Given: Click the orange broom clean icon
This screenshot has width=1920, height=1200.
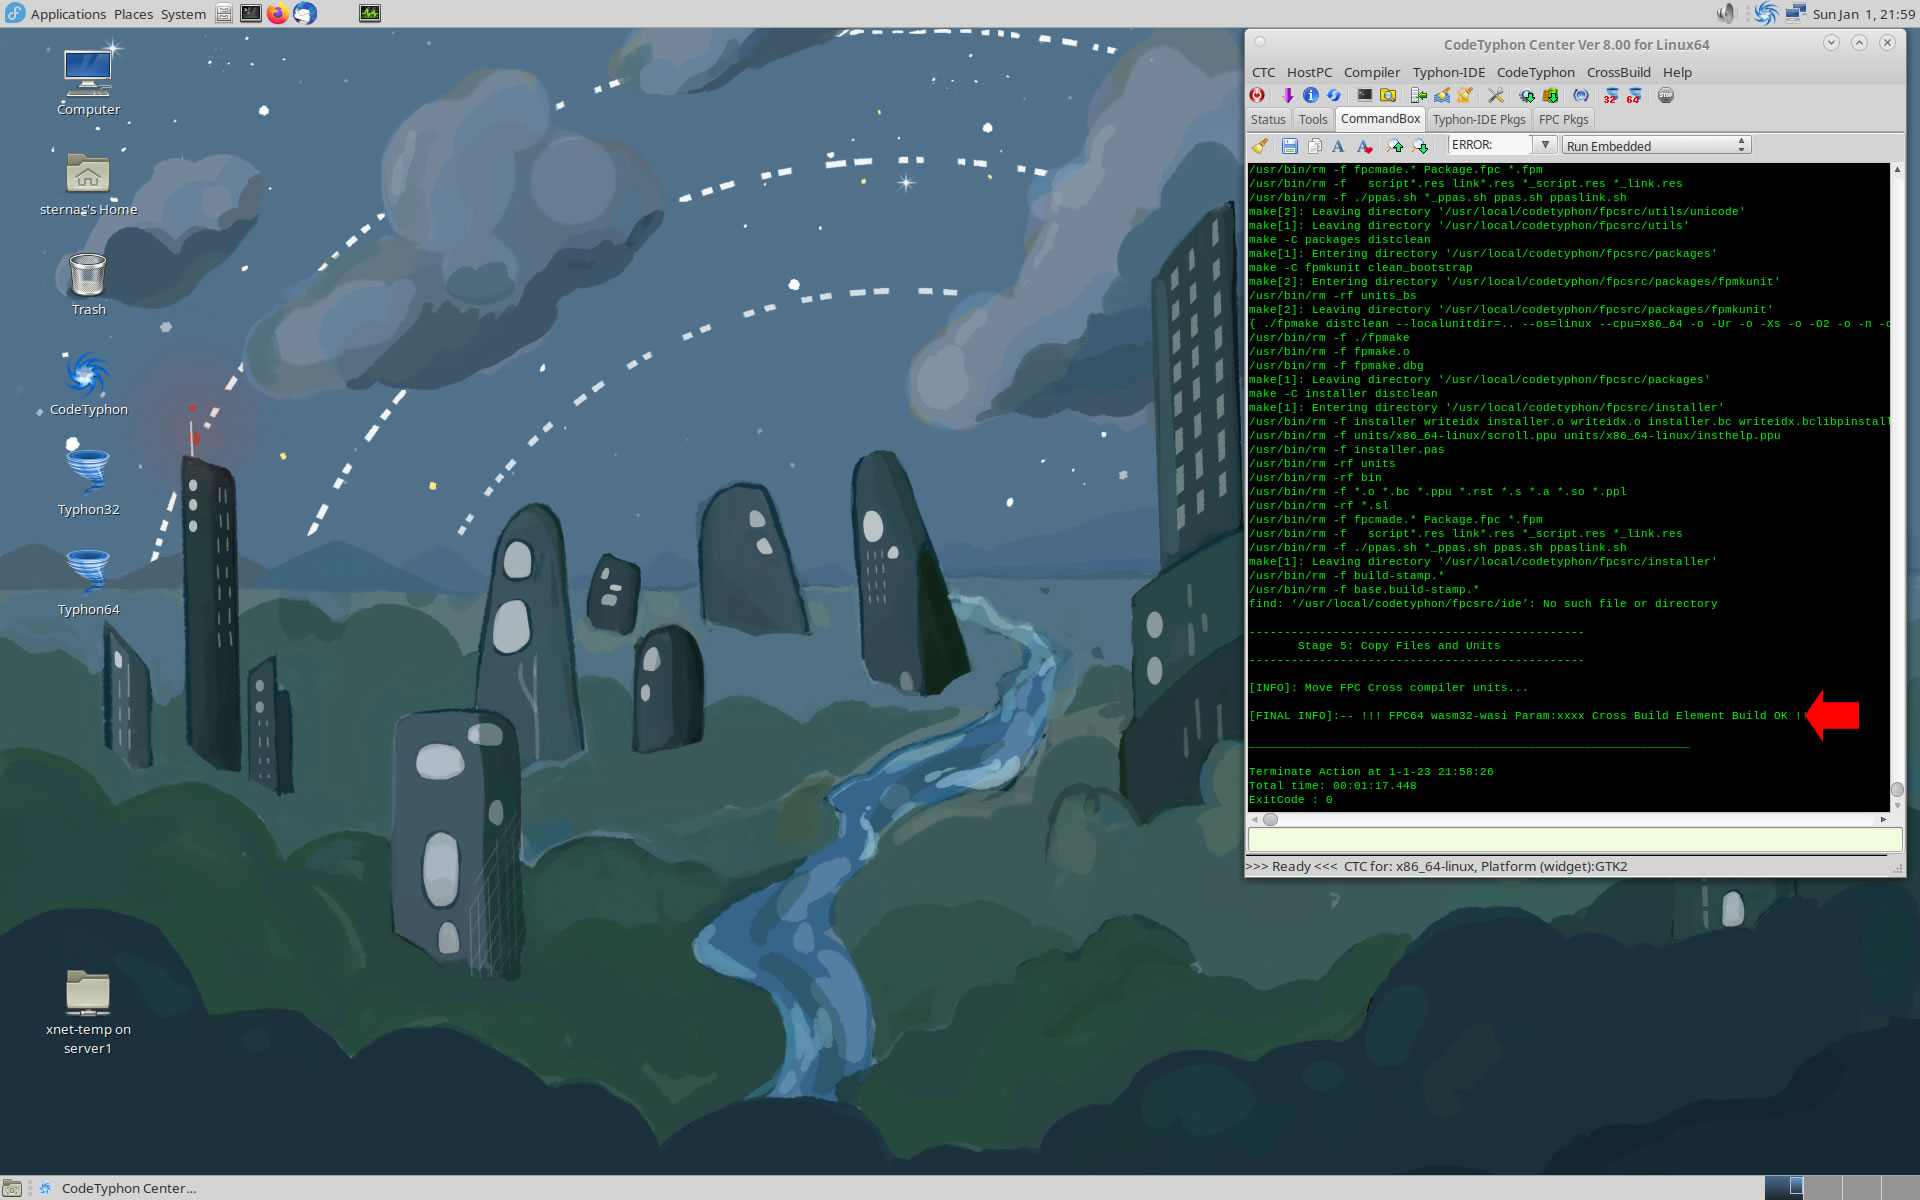Looking at the screenshot, I should 1465,95.
